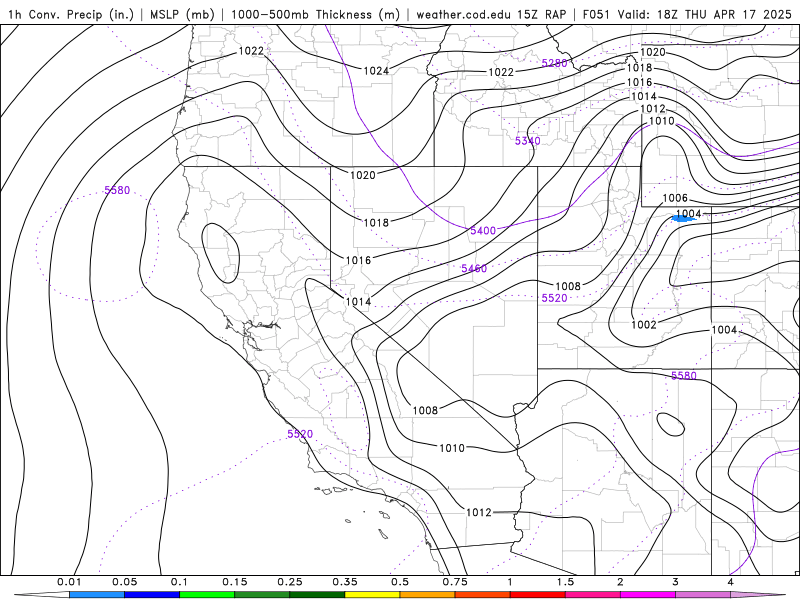
Task: Click the 0.1 legend value
Action: tap(179, 582)
